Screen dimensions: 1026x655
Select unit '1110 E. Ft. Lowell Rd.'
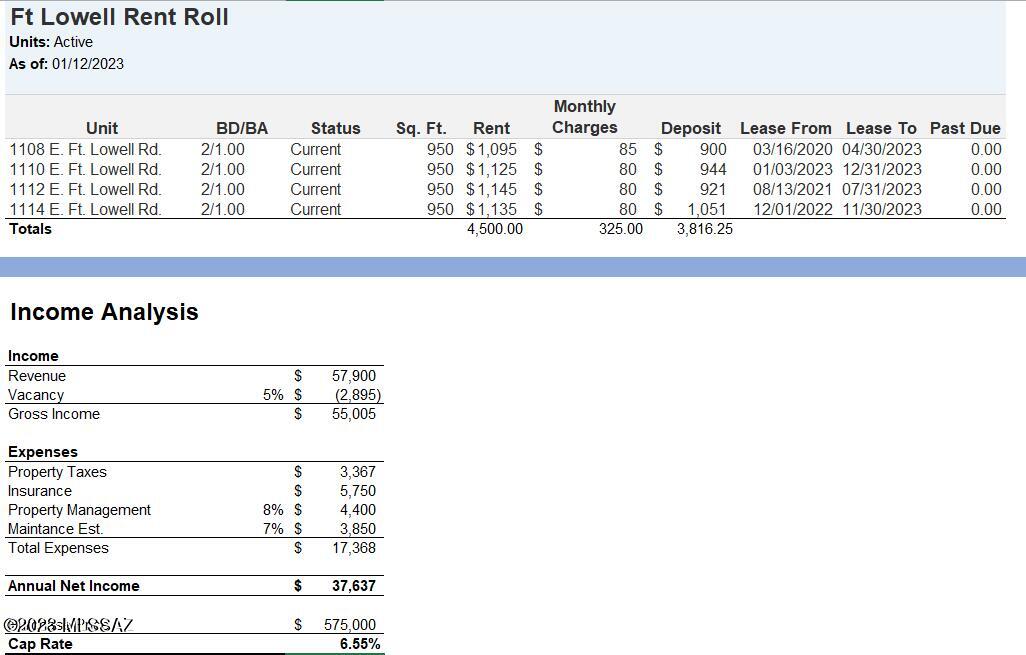pos(85,169)
